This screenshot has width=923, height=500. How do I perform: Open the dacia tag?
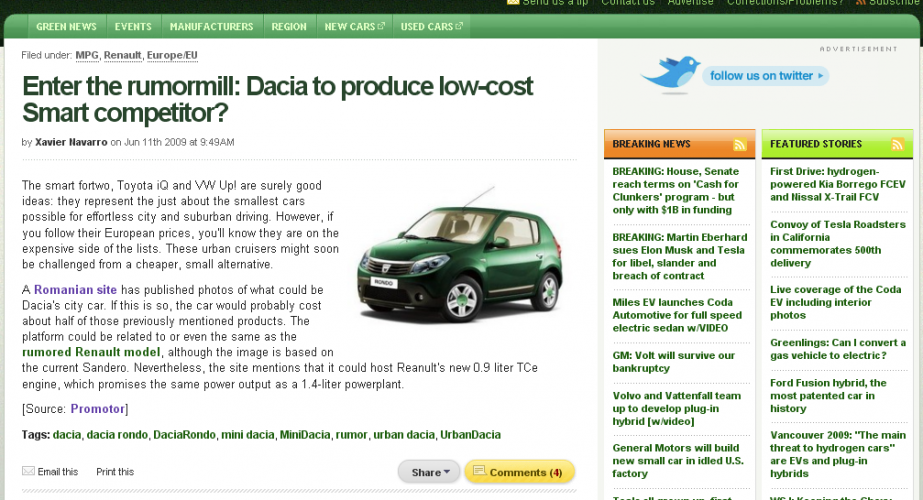coord(67,435)
